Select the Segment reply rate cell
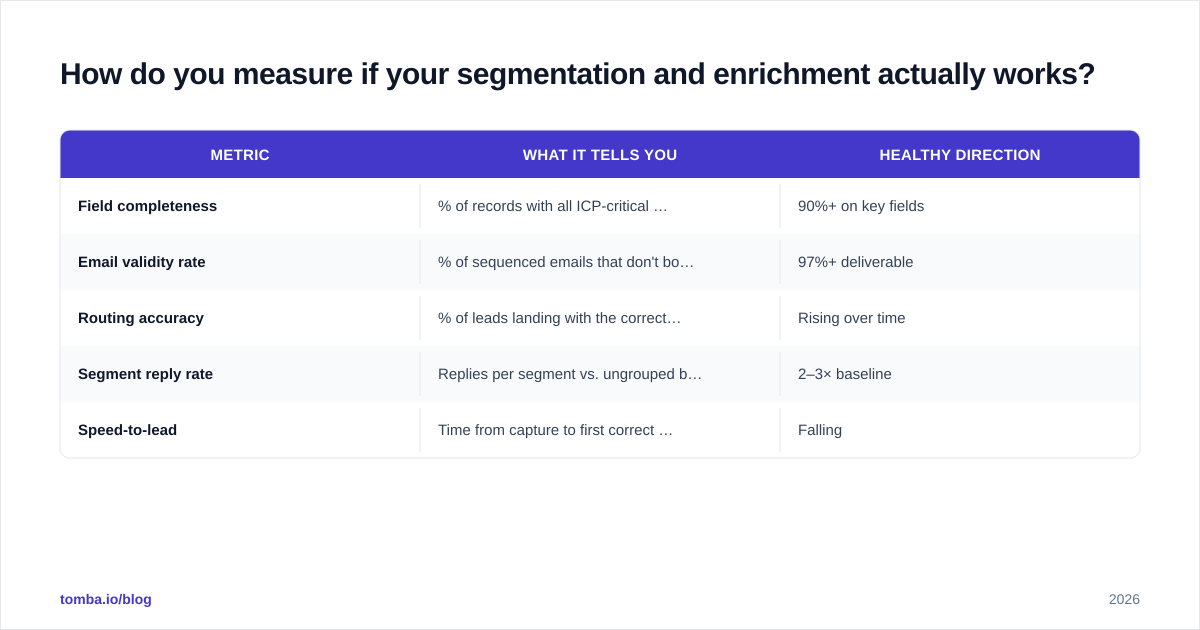1200x630 pixels. pos(240,374)
